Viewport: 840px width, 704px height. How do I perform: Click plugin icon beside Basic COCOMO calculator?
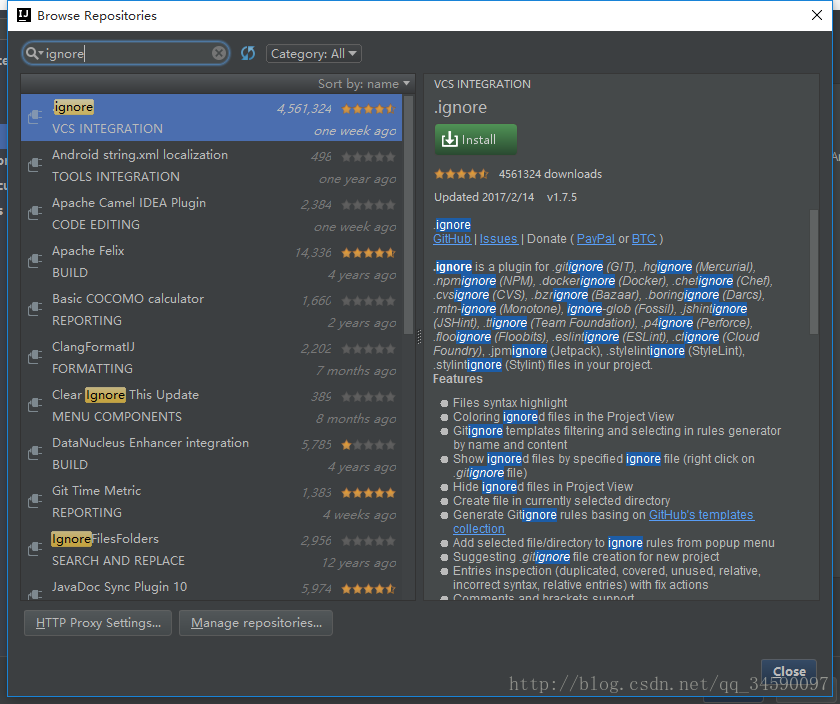(35, 309)
